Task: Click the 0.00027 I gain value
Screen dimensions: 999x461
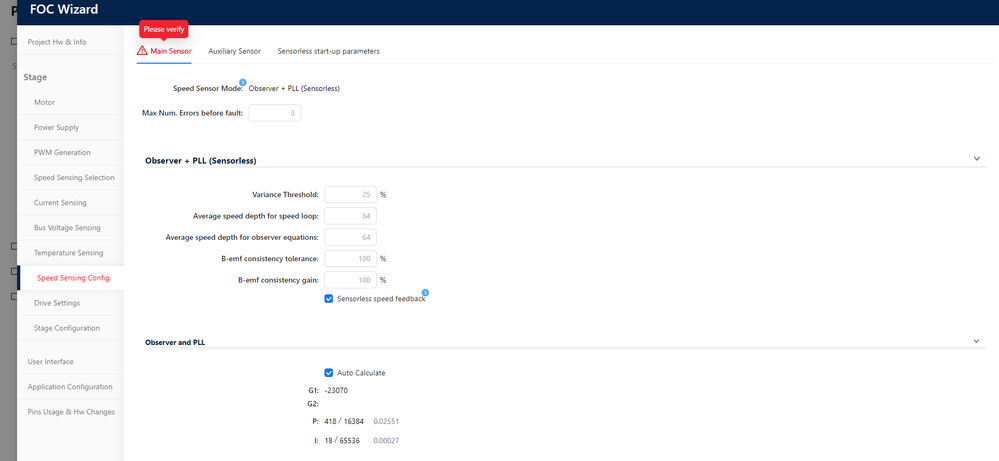Action: [x=386, y=441]
